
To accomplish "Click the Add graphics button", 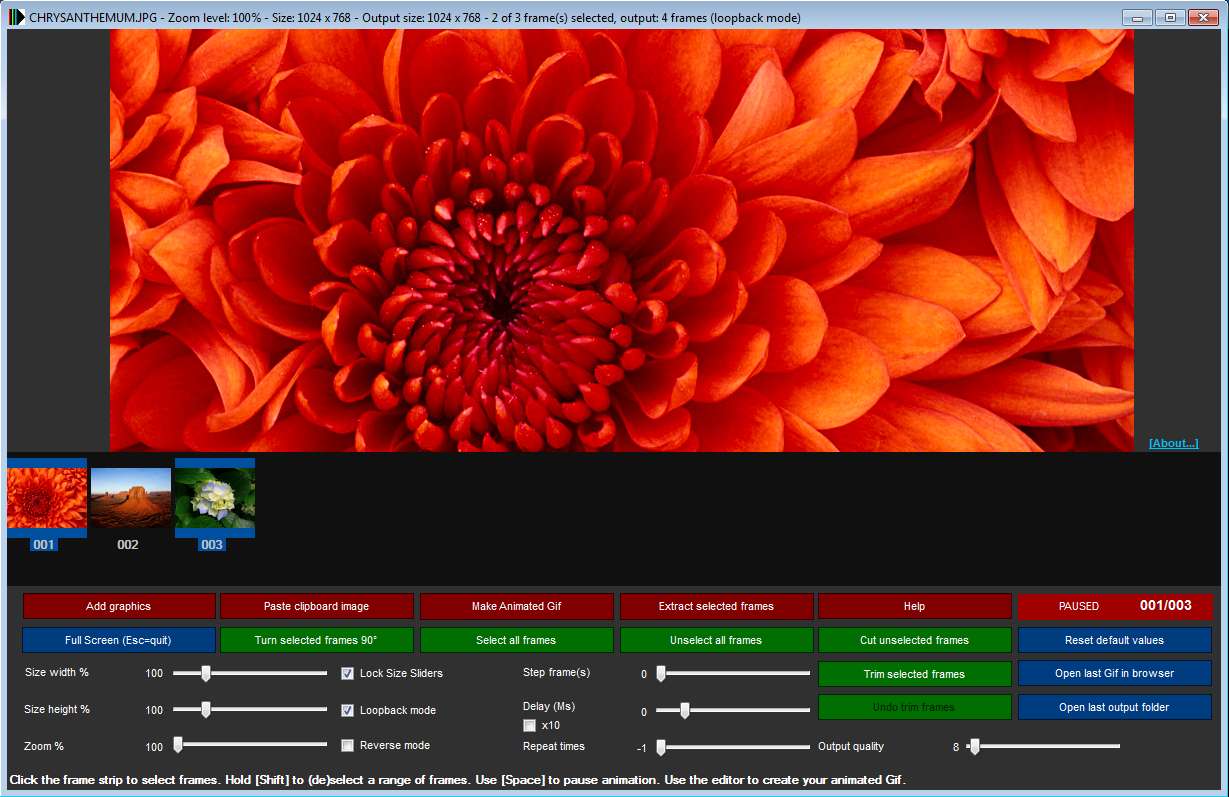I will tap(118, 606).
